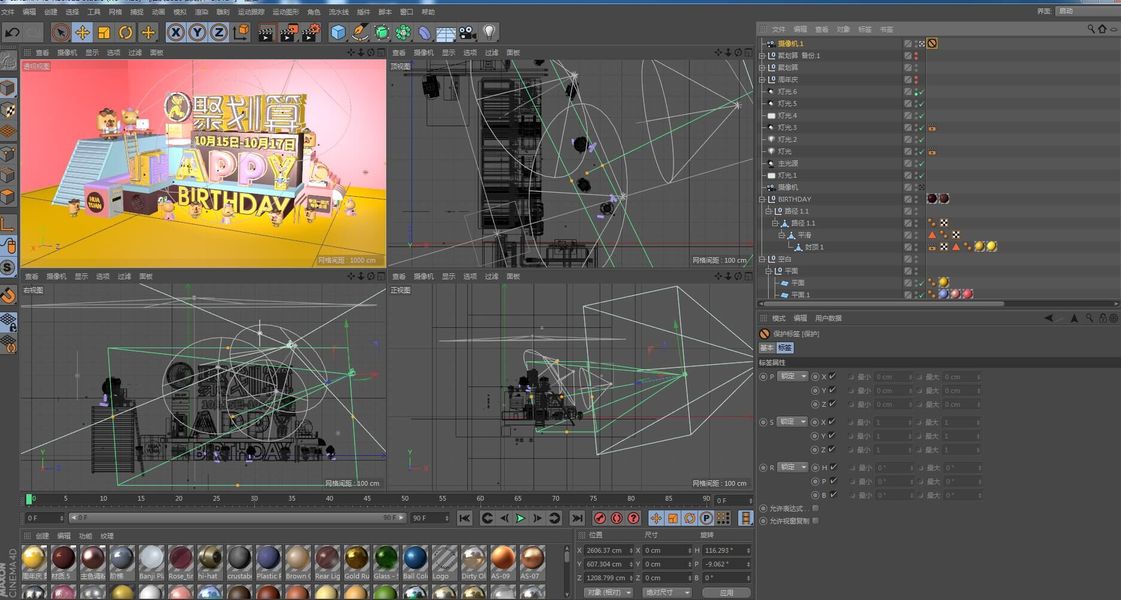This screenshot has height=600, width=1121.
Task: Click the red Record Active Objects button
Action: [x=601, y=518]
